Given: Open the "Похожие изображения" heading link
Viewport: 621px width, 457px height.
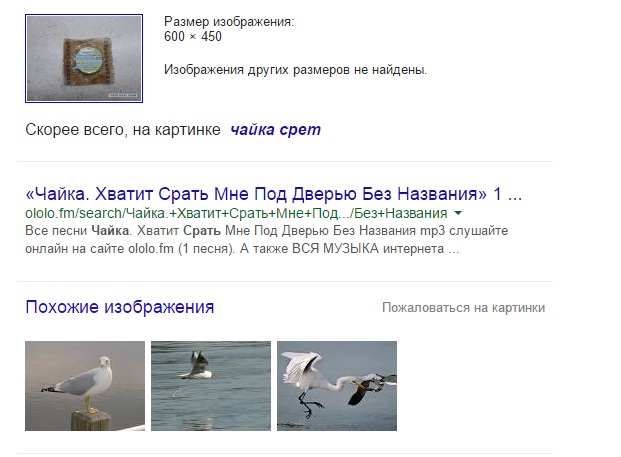Looking at the screenshot, I should coord(120,307).
